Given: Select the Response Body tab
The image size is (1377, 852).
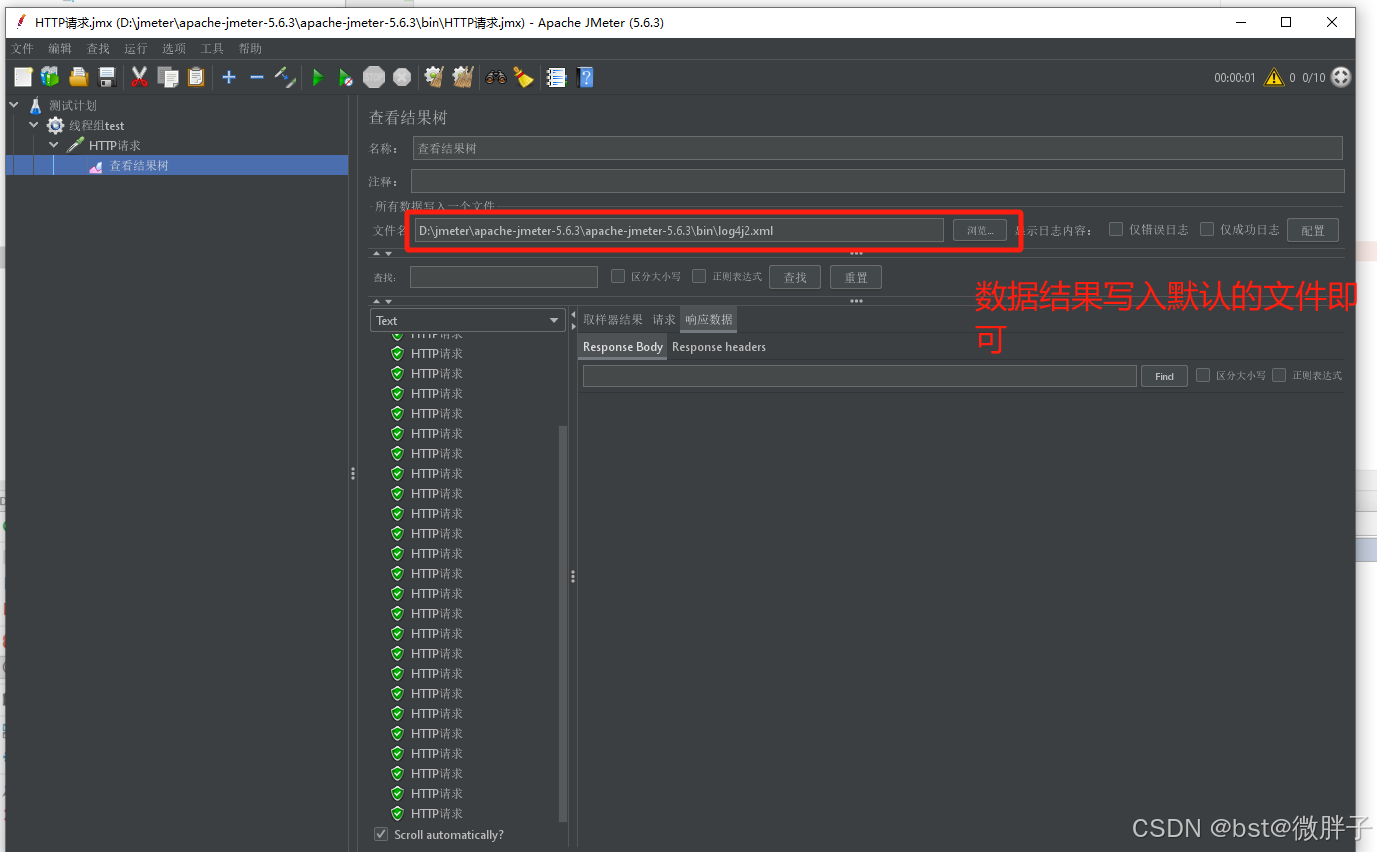Looking at the screenshot, I should pyautogui.click(x=623, y=347).
